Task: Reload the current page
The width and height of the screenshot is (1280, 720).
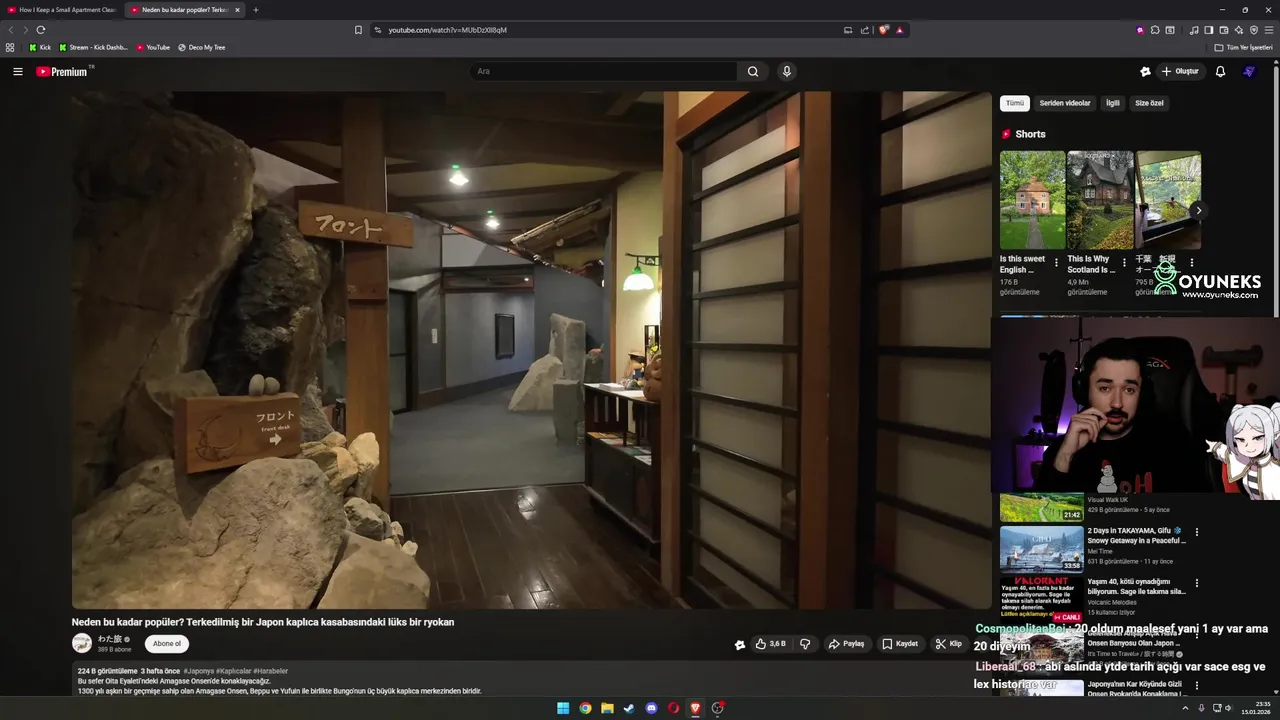Action: pyautogui.click(x=41, y=30)
